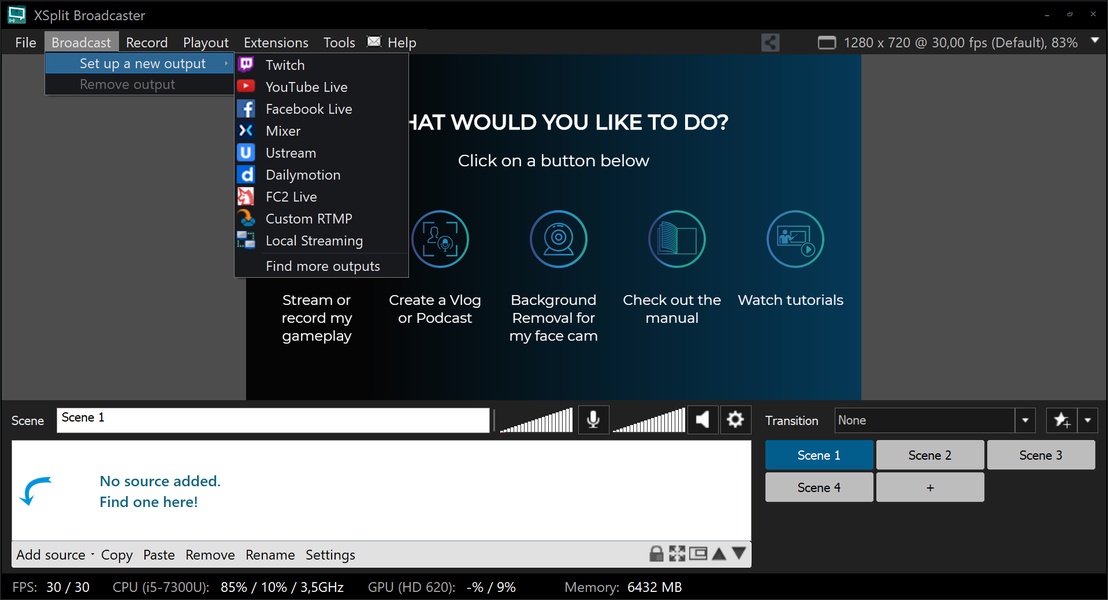Open the audio settings gear icon
The width and height of the screenshot is (1108, 600).
(x=735, y=420)
